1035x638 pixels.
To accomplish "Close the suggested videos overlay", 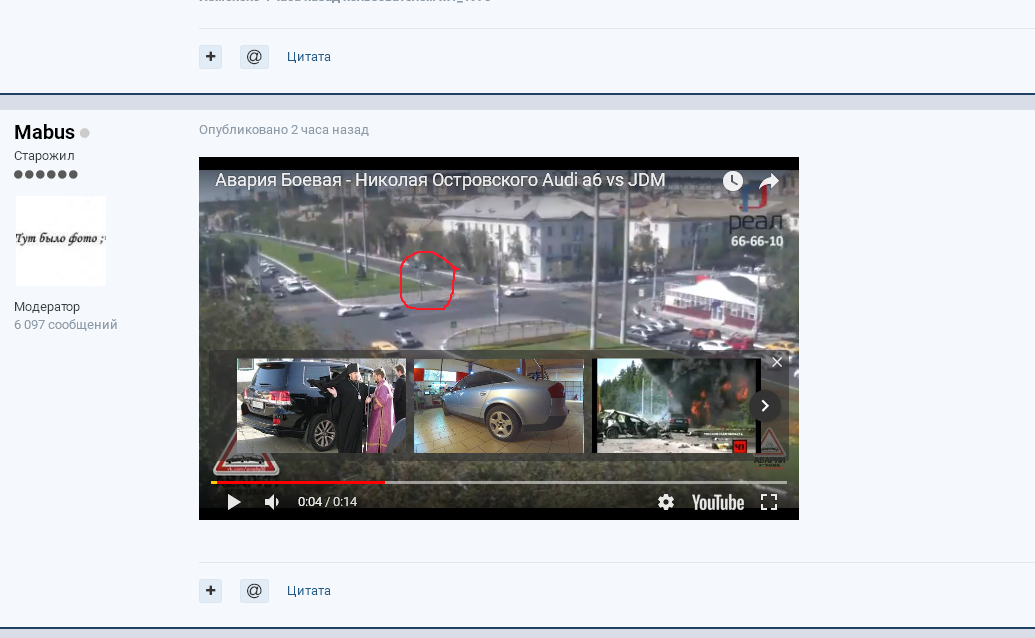I will pyautogui.click(x=777, y=362).
